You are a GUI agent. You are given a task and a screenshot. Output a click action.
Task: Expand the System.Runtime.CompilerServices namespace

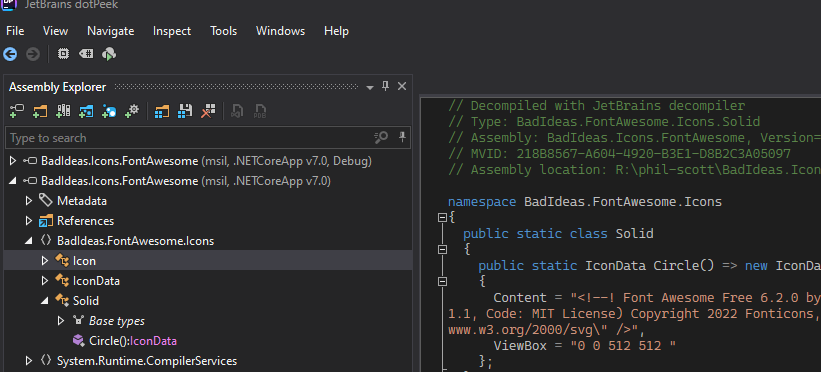29,361
